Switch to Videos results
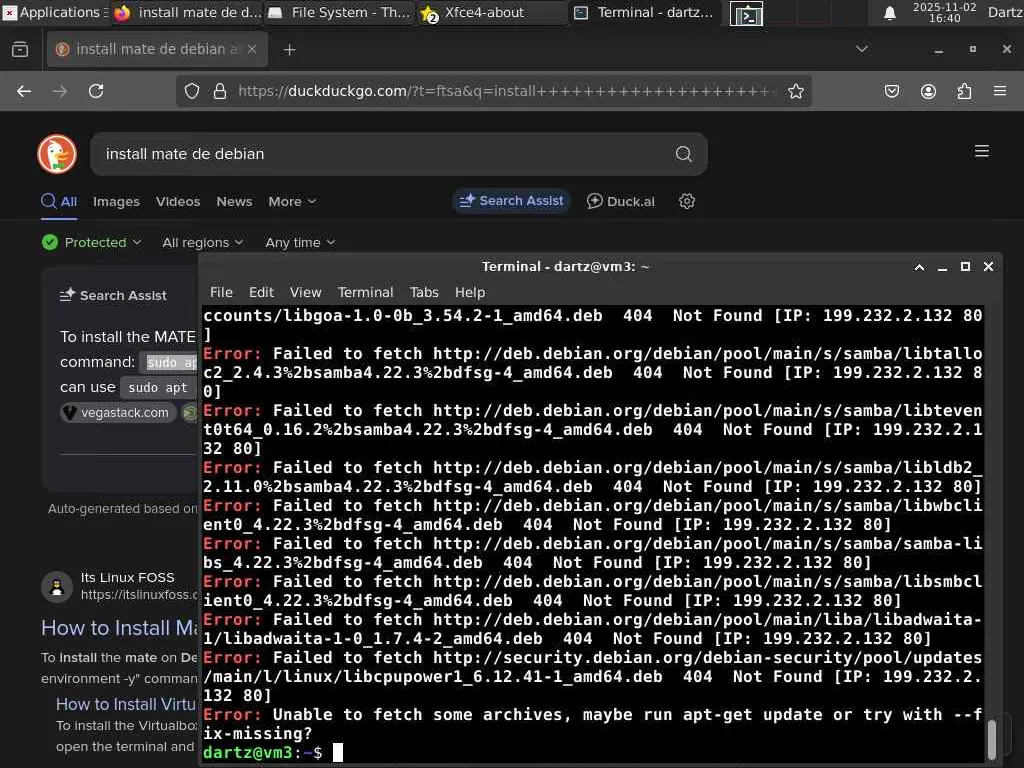This screenshot has width=1024, height=768. [x=178, y=202]
